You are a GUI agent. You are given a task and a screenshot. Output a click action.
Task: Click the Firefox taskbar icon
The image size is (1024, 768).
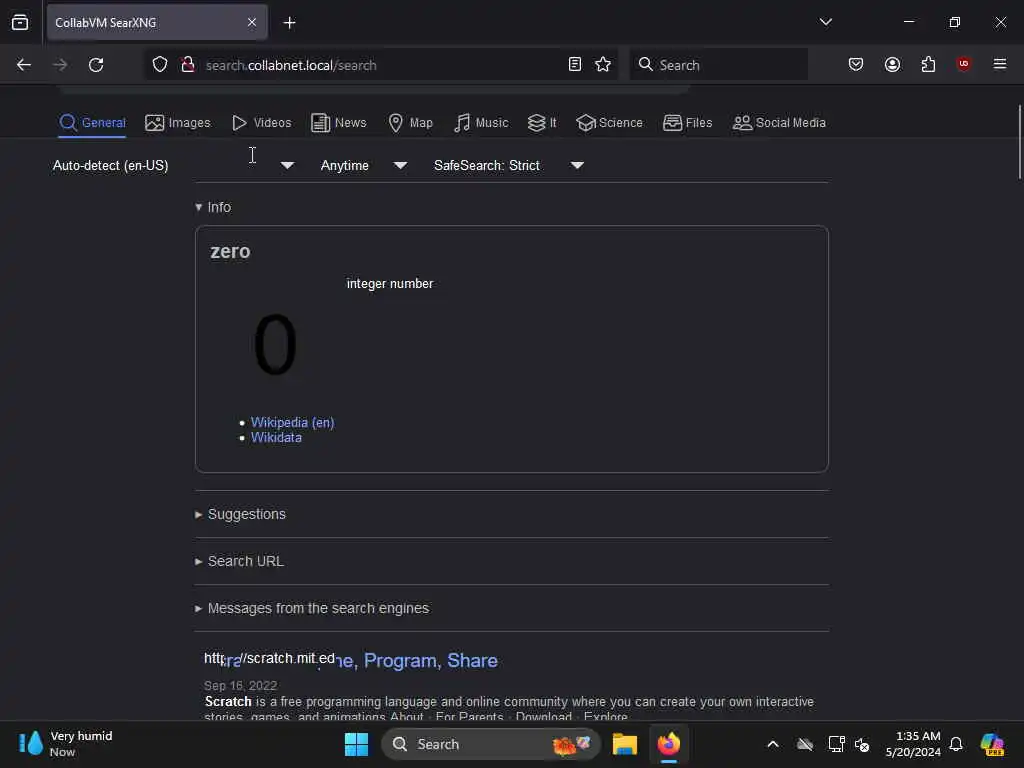(x=669, y=744)
